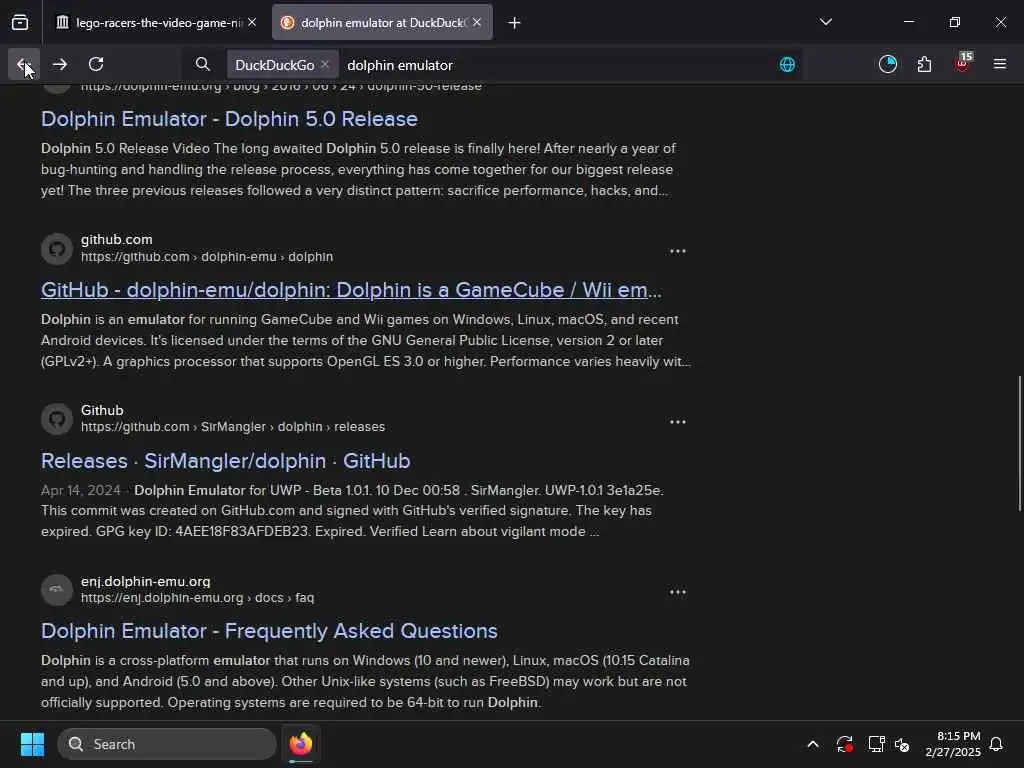Click the Forward navigation arrow
Image resolution: width=1024 pixels, height=768 pixels.
click(60, 64)
